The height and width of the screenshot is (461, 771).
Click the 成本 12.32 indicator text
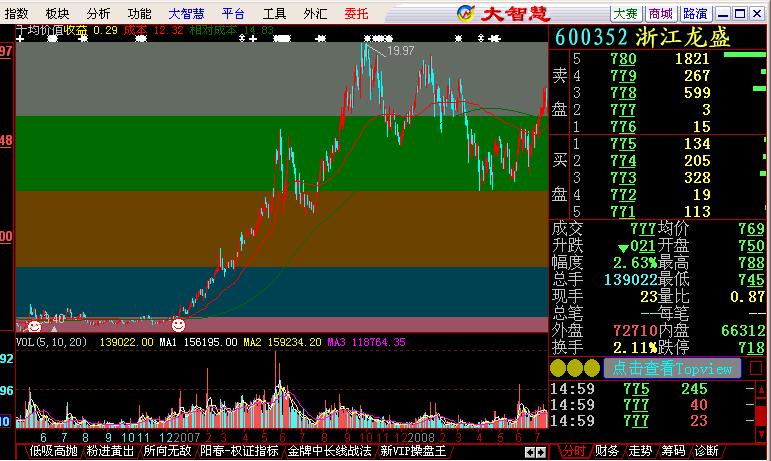click(x=153, y=30)
